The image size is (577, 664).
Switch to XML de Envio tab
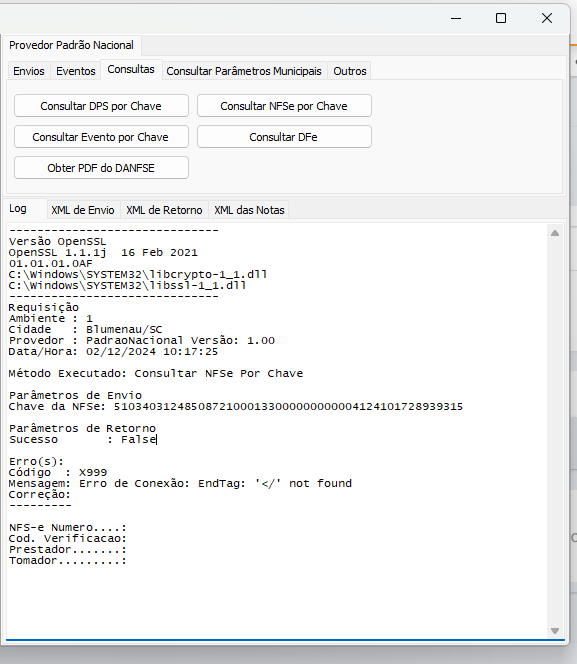point(83,210)
